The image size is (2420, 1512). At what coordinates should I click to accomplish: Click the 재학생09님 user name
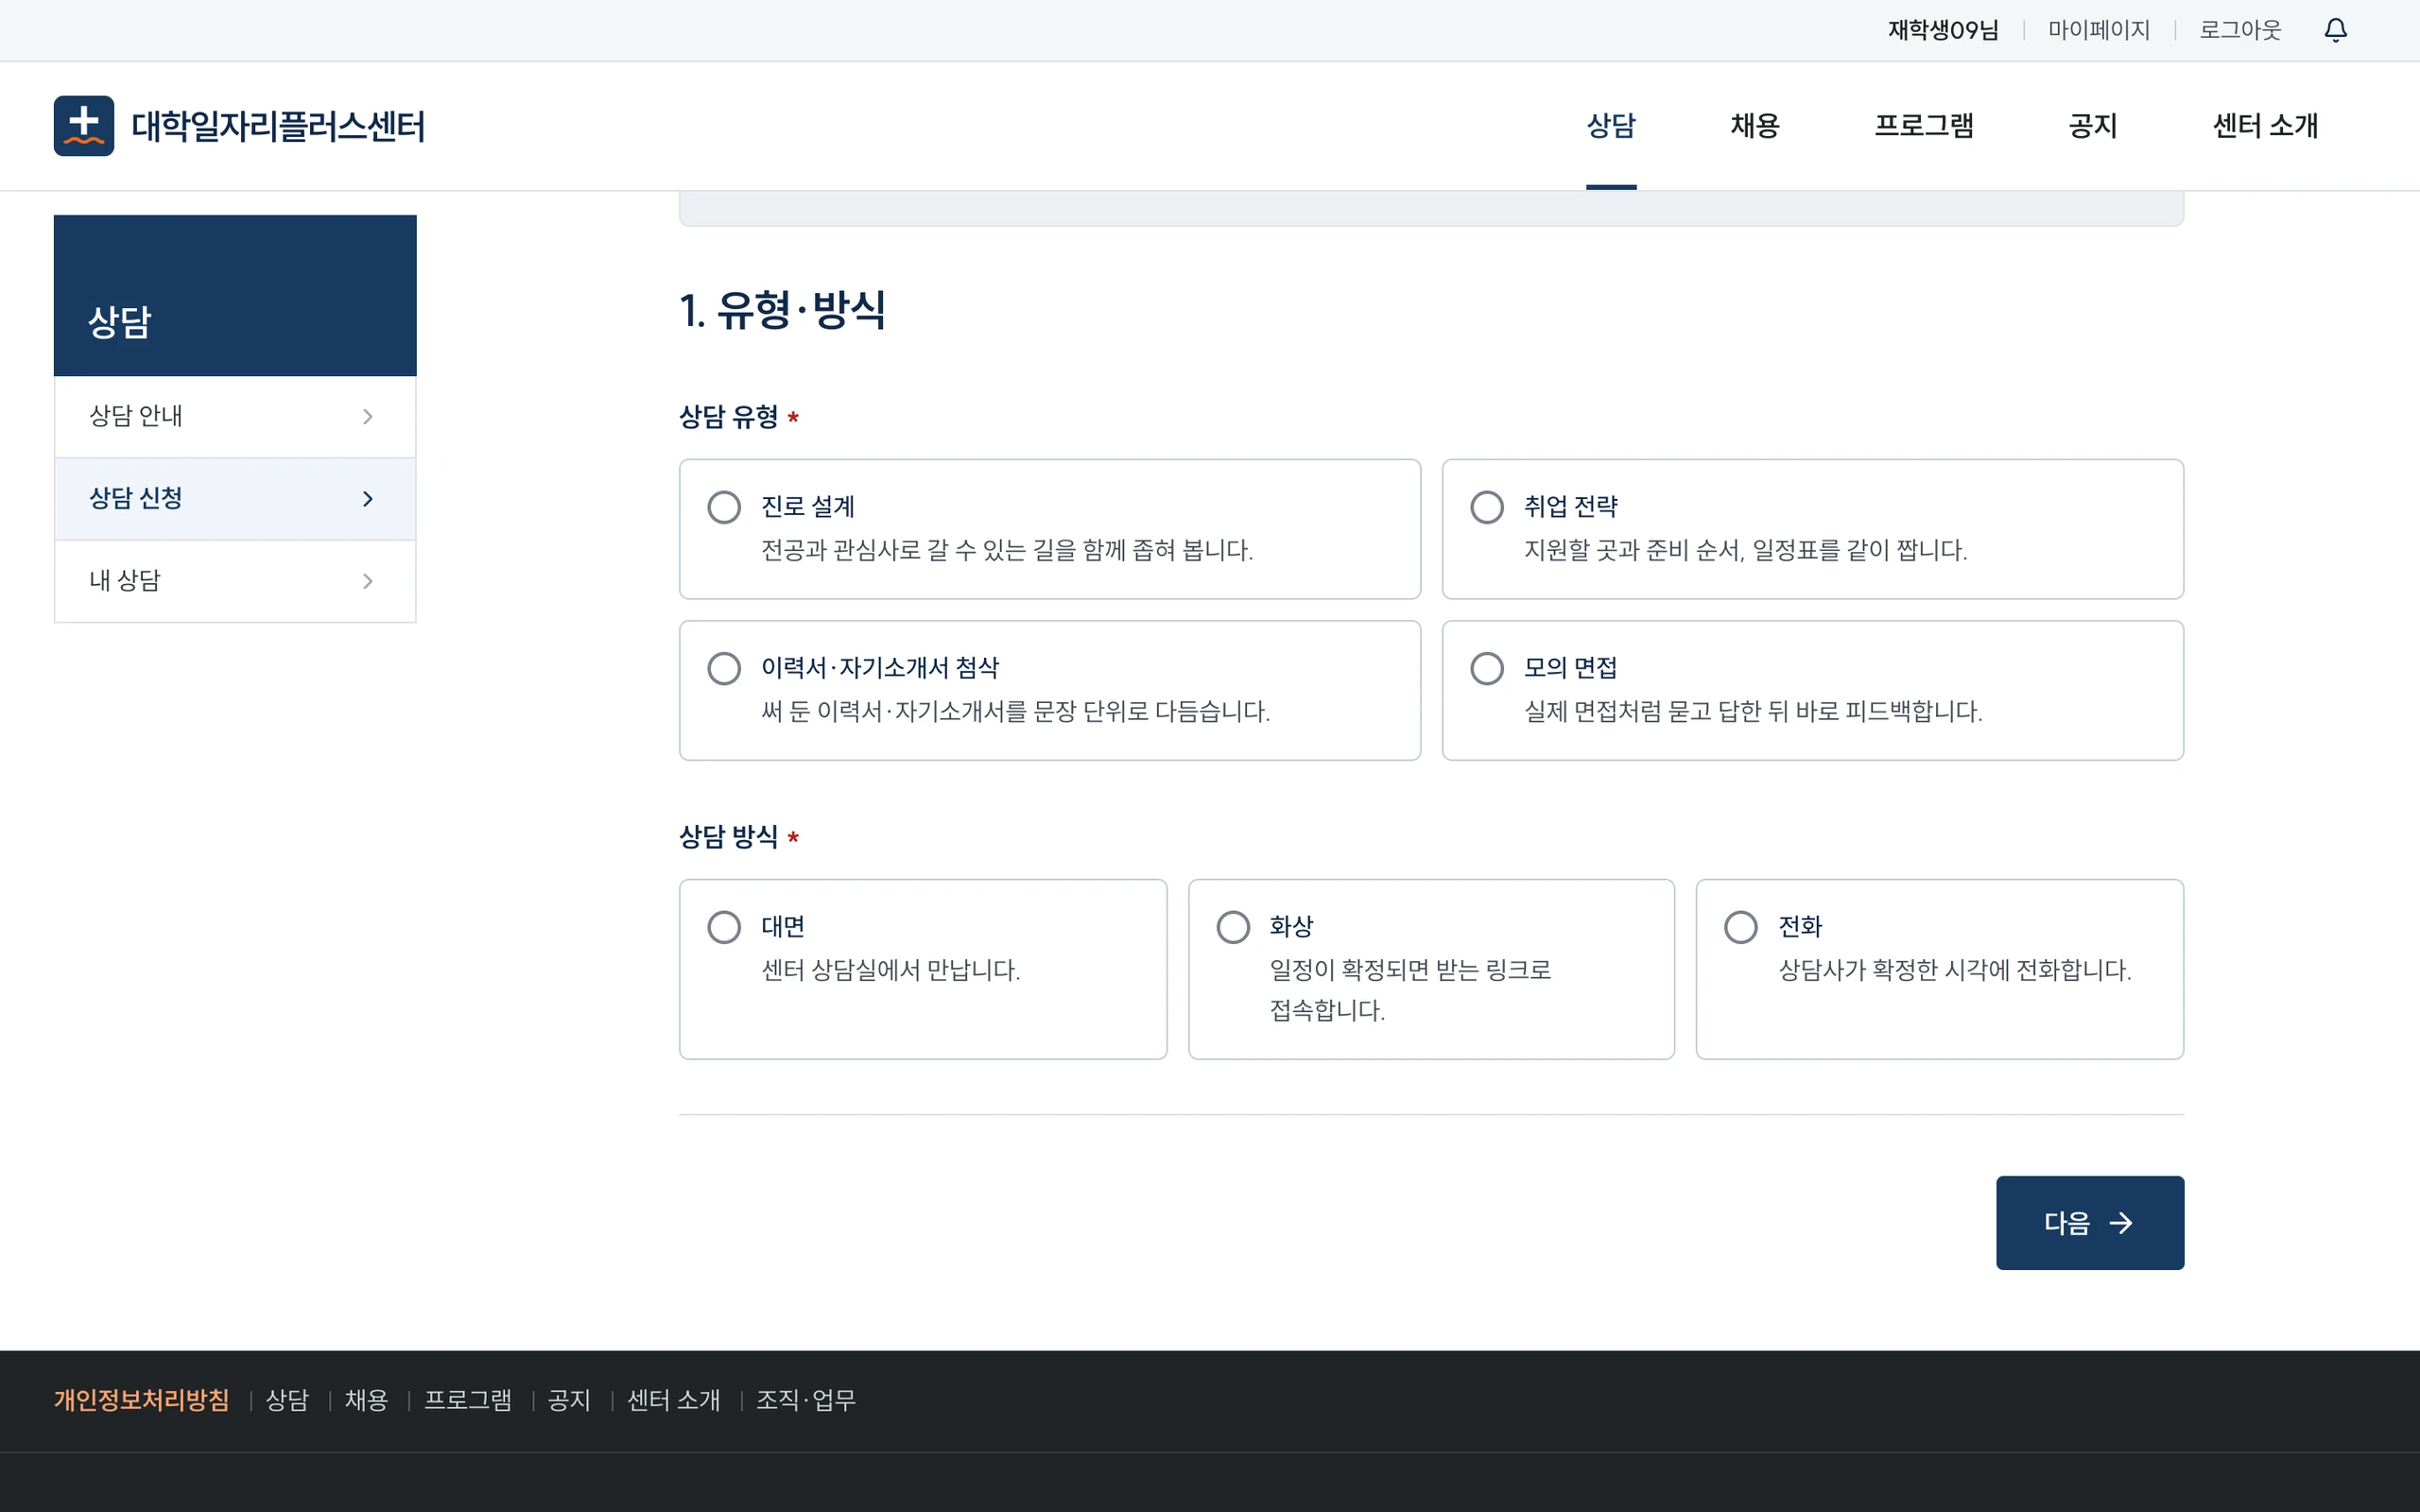tap(1943, 30)
